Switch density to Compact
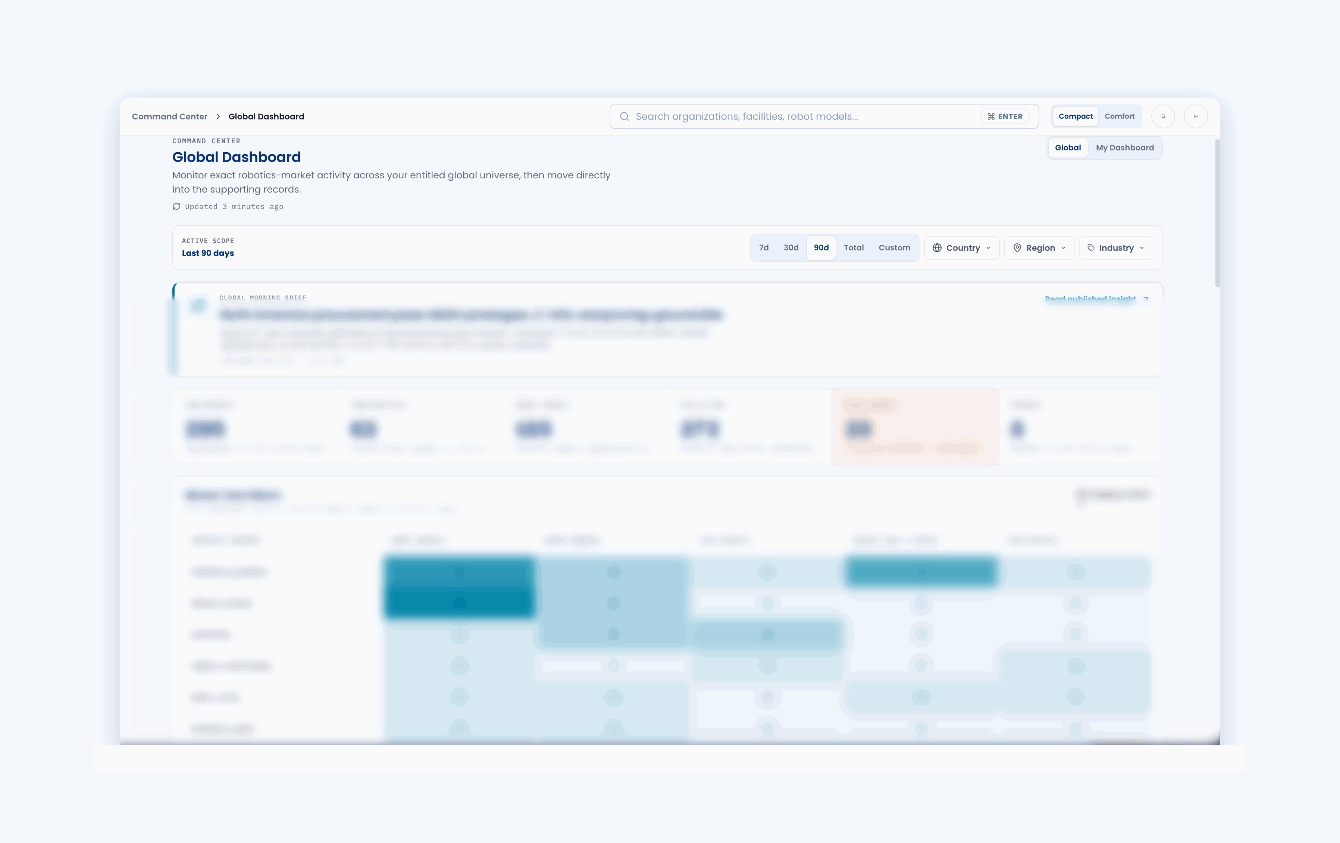 pos(1076,116)
